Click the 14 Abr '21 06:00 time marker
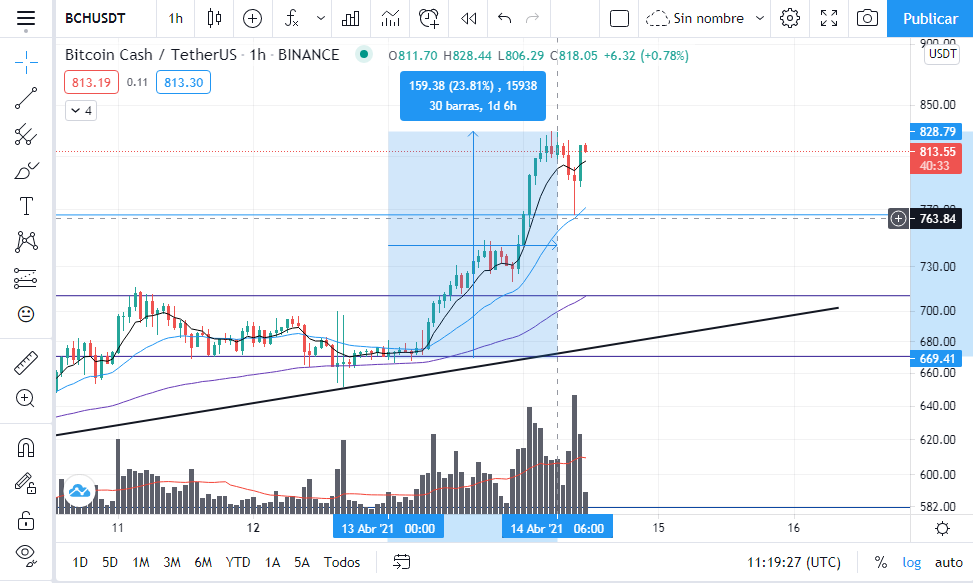This screenshot has width=973, height=583. (557, 528)
